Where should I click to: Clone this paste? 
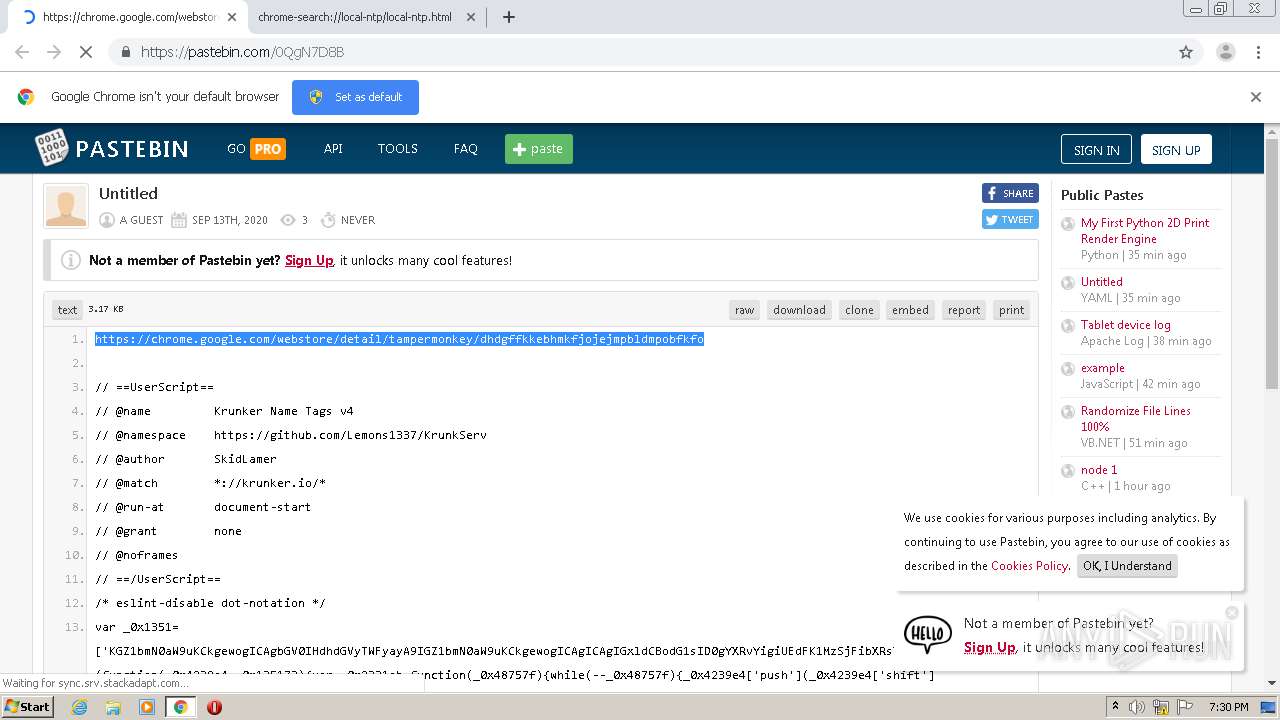[859, 310]
